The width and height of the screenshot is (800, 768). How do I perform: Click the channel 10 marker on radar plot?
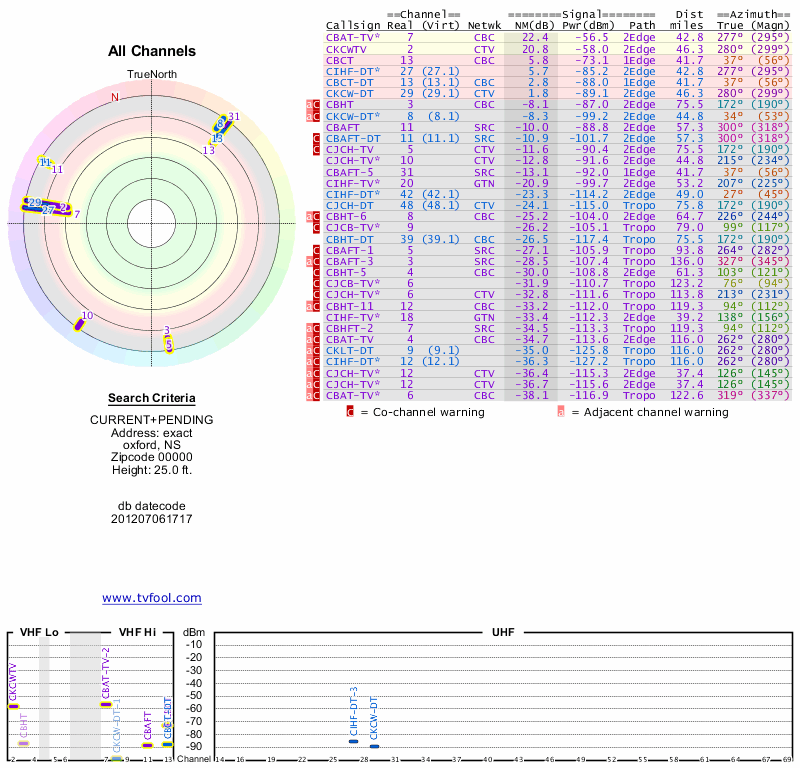(79, 322)
